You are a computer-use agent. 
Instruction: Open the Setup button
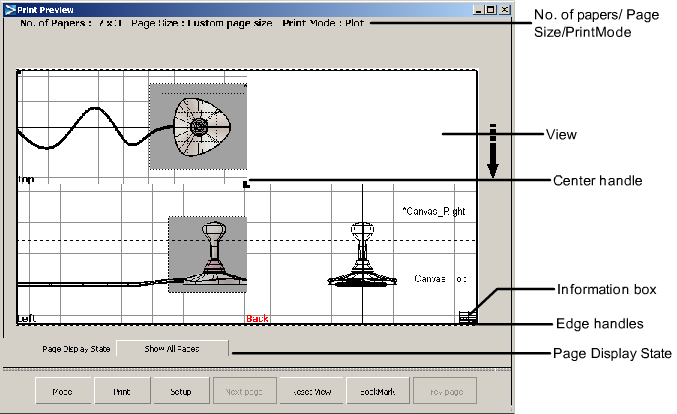pos(181,391)
